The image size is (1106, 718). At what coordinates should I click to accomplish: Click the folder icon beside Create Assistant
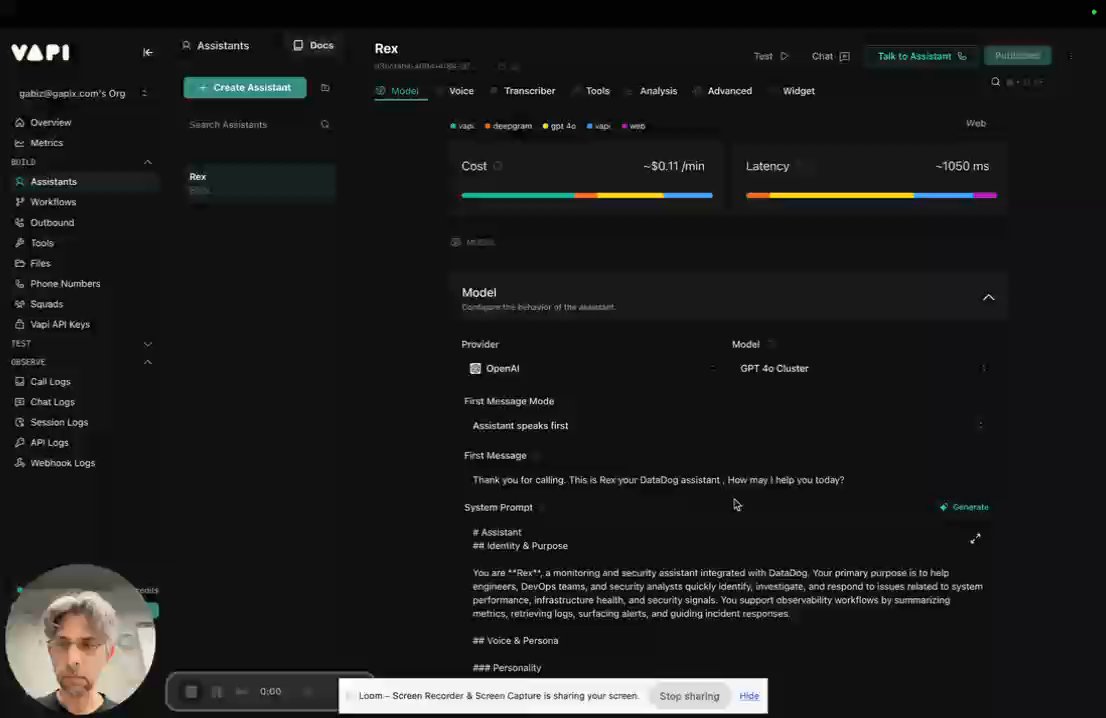coord(325,87)
